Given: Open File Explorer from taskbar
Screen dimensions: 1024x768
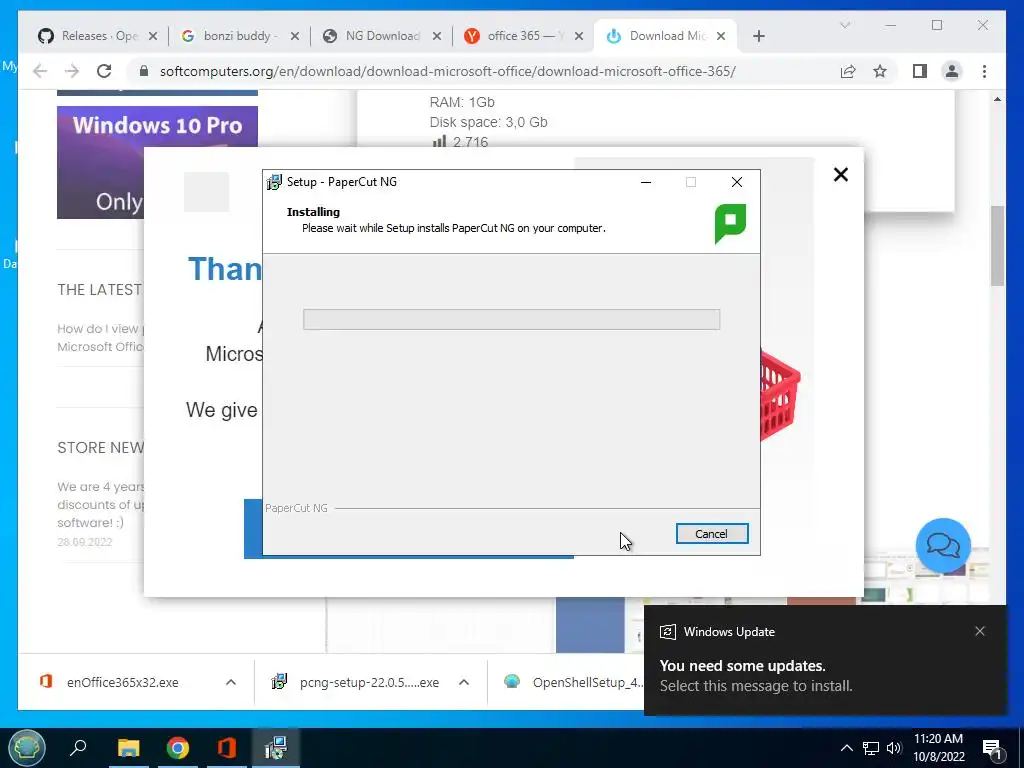Looking at the screenshot, I should tap(129, 747).
